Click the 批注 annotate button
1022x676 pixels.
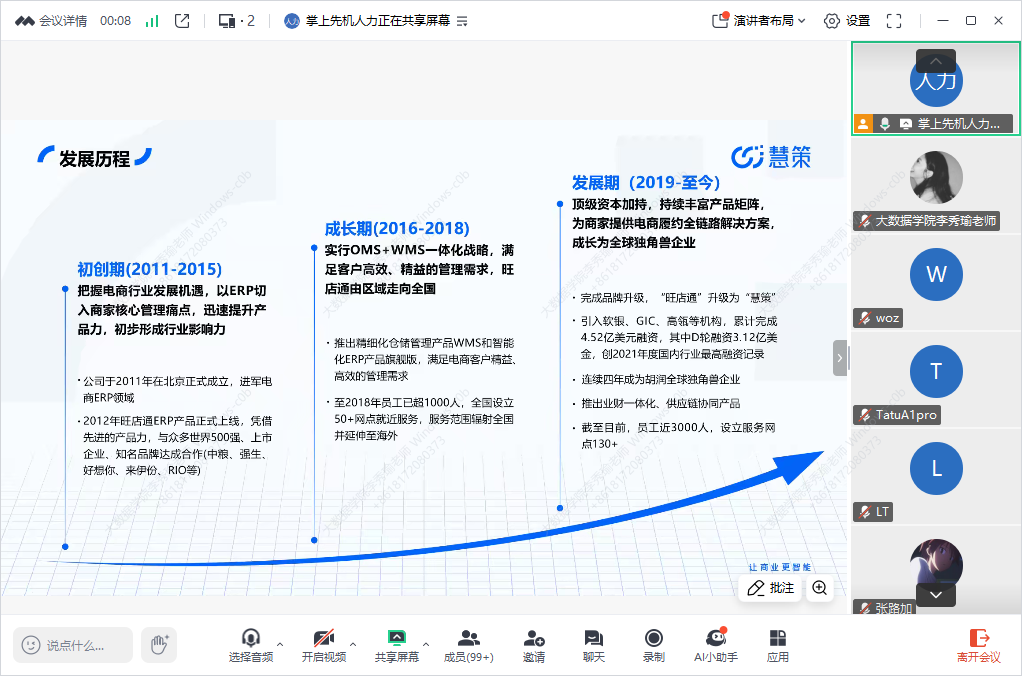(770, 588)
